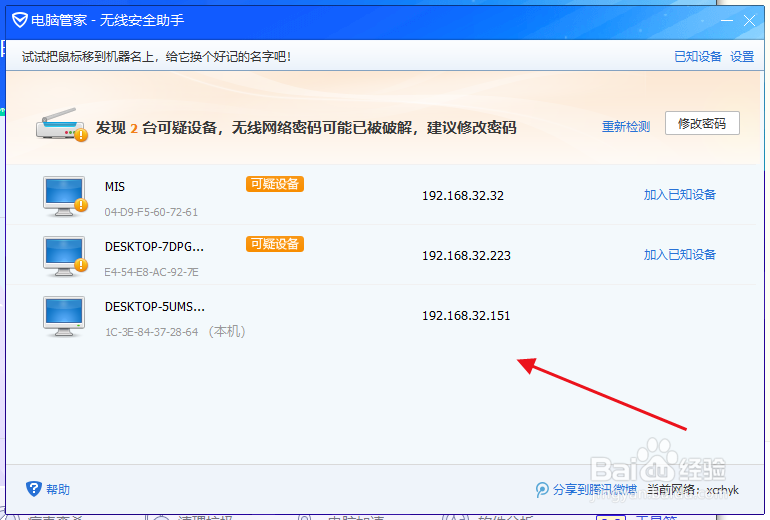770x520 pixels.
Task: Select the DESKTOP-7DPG computer icon
Action: (x=65, y=256)
